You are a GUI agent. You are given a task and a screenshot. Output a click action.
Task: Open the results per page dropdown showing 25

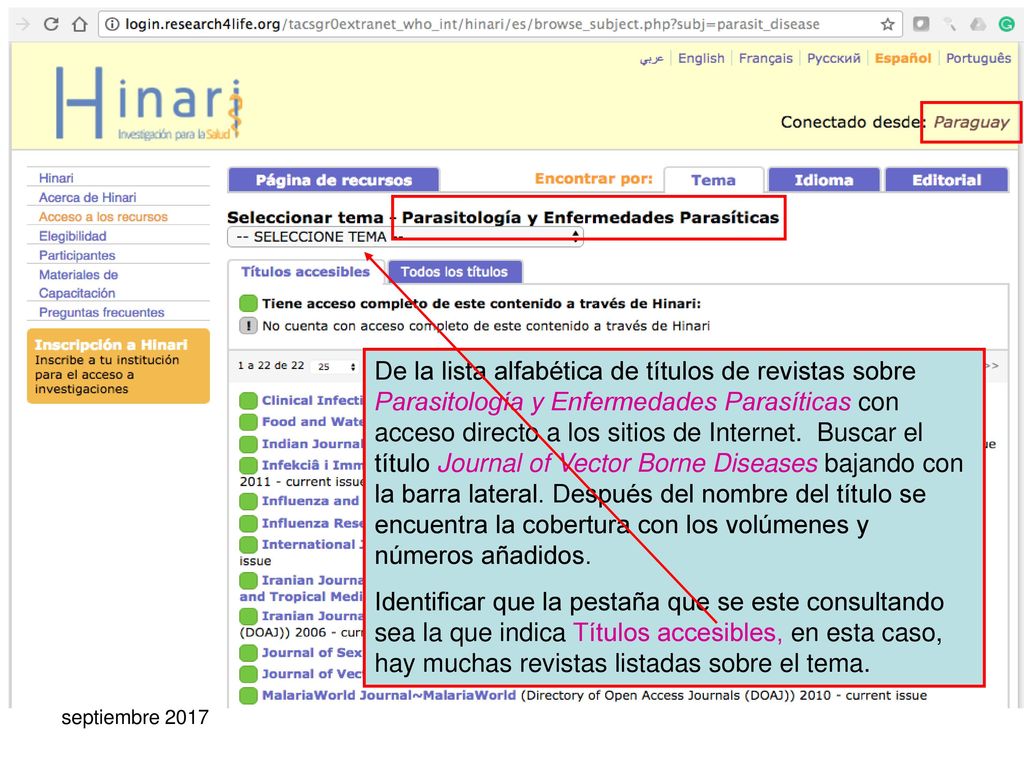(x=336, y=366)
